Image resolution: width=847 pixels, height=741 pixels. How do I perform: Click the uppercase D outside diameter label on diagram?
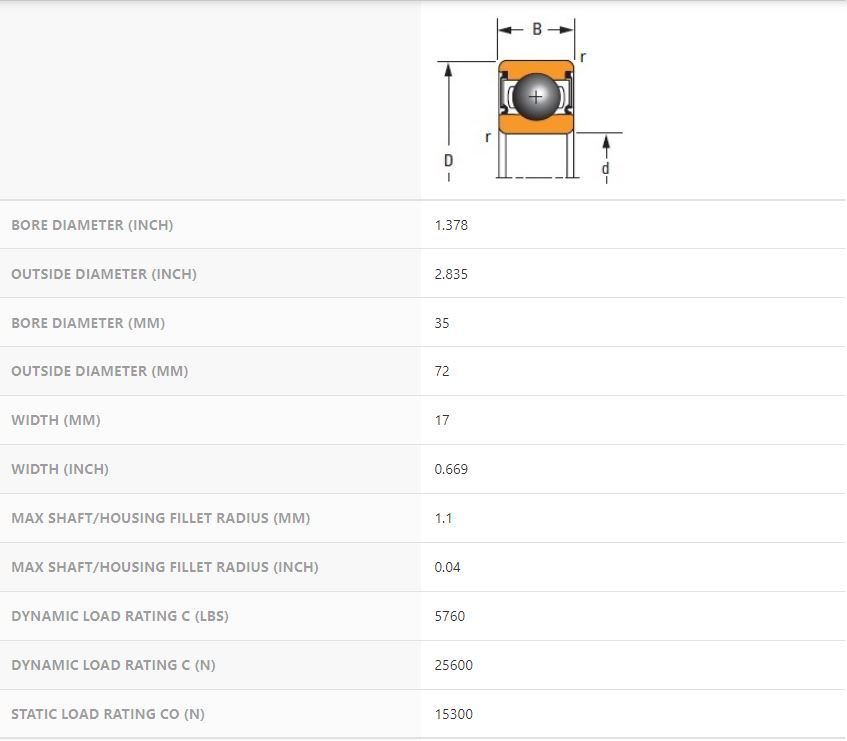pyautogui.click(x=448, y=160)
